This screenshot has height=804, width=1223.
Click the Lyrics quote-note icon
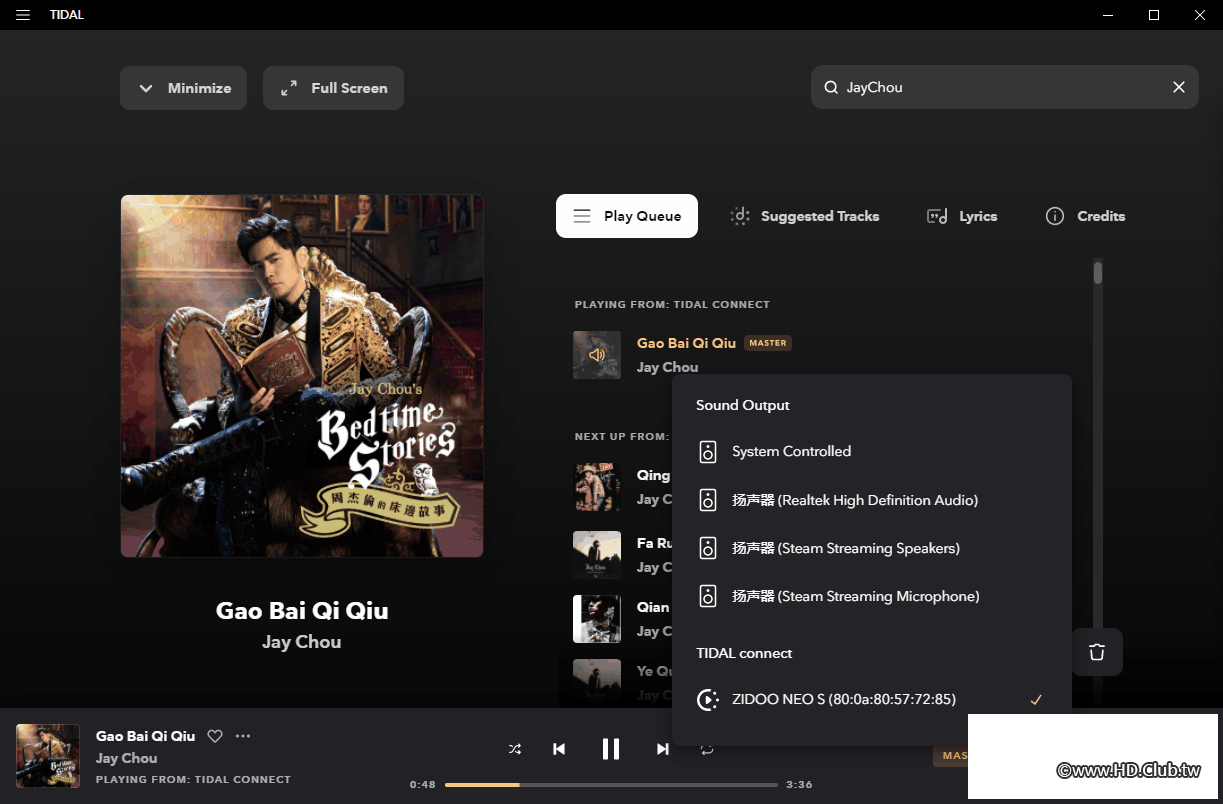click(x=937, y=216)
